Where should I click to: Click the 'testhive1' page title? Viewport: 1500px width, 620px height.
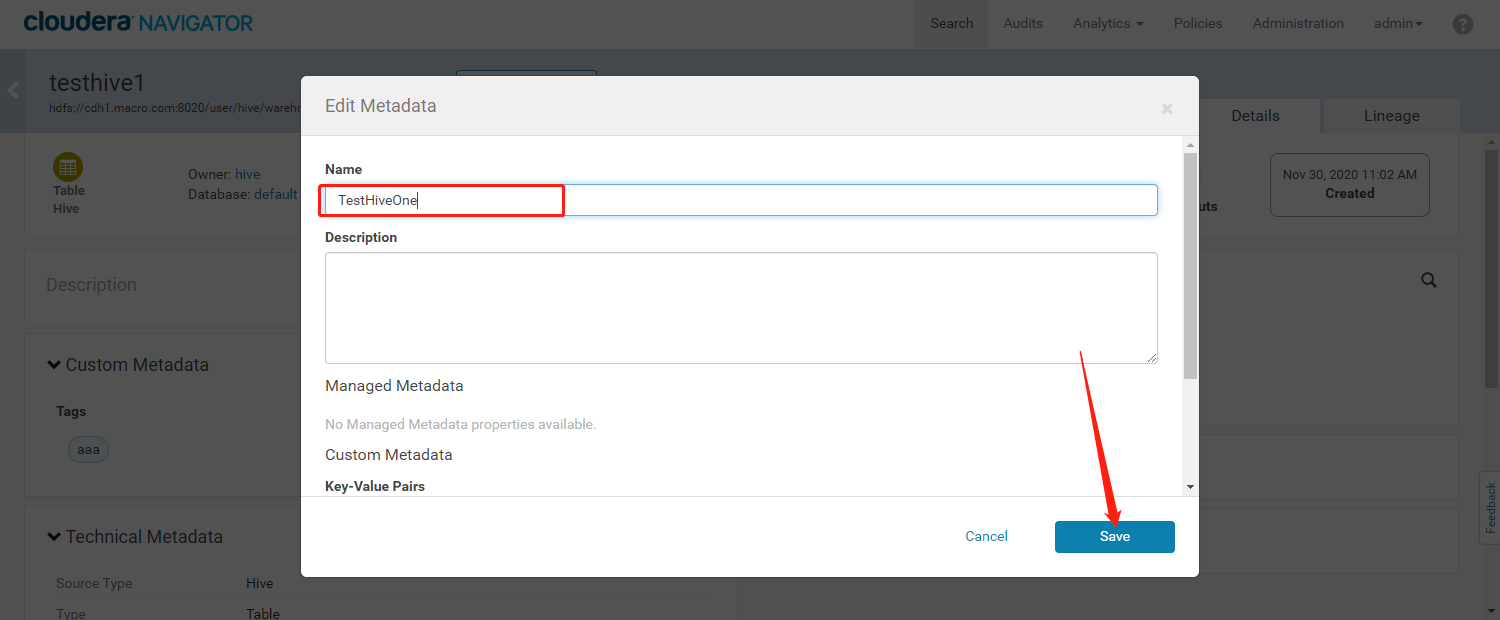tap(97, 83)
